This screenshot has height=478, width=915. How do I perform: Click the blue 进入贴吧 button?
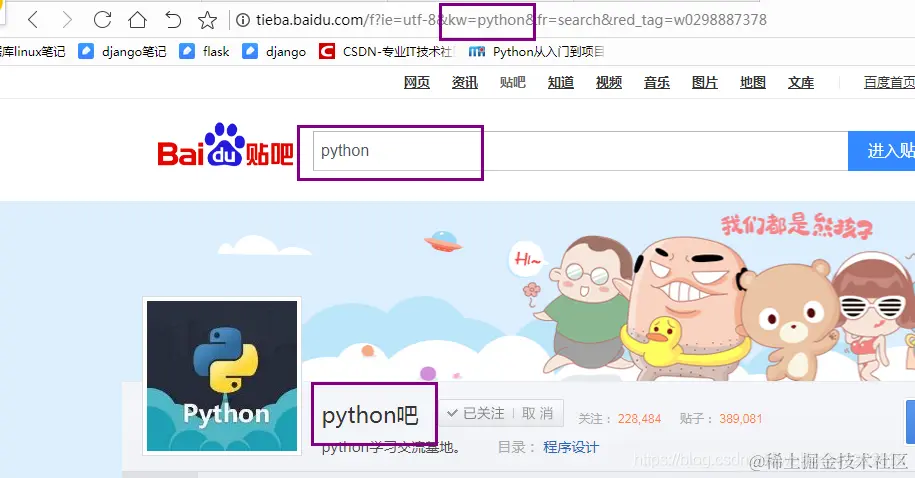[881, 151]
